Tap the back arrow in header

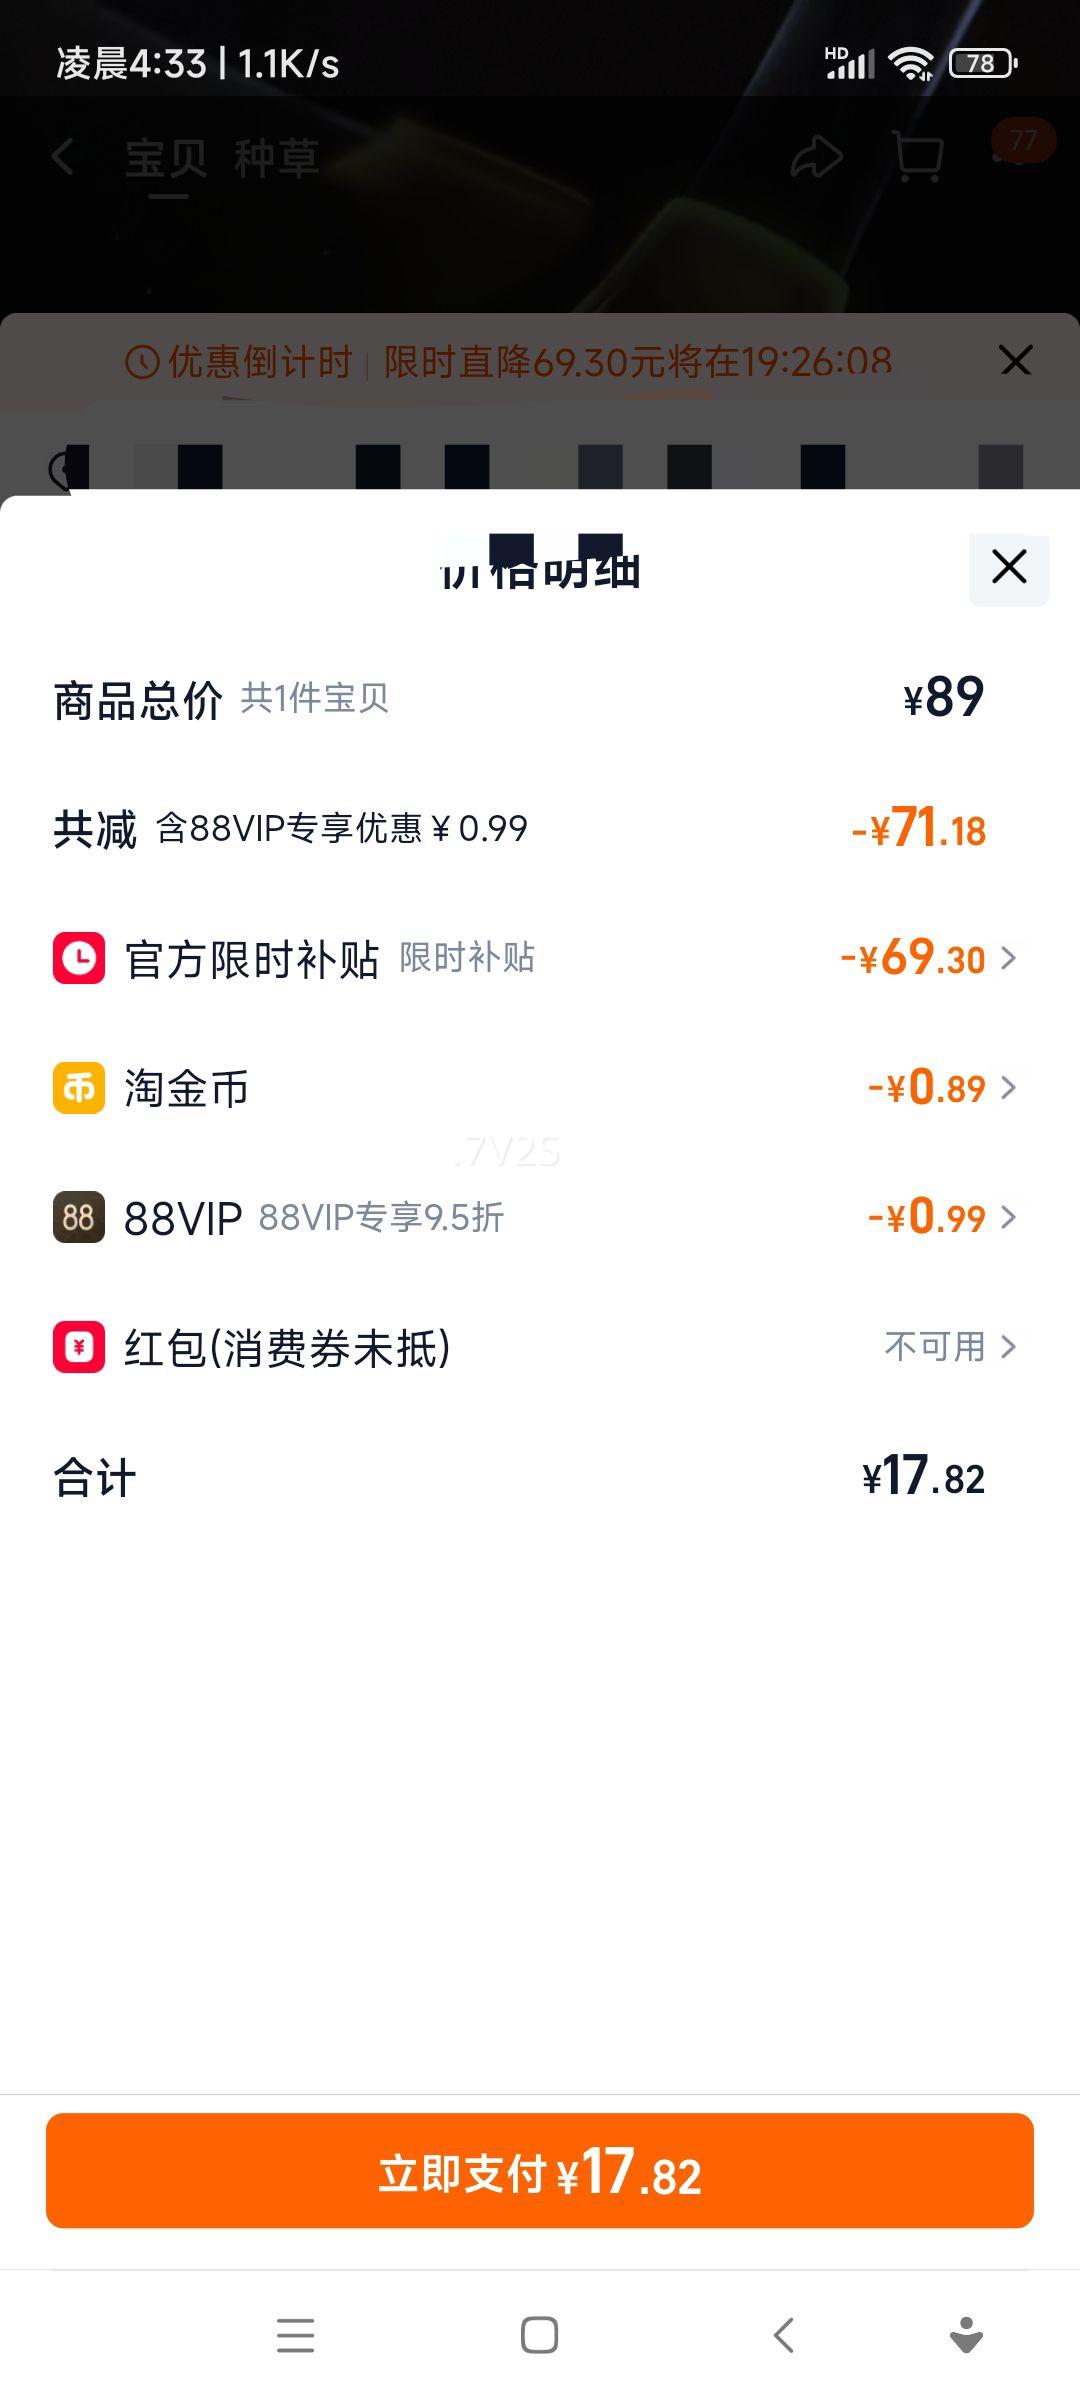coord(63,157)
